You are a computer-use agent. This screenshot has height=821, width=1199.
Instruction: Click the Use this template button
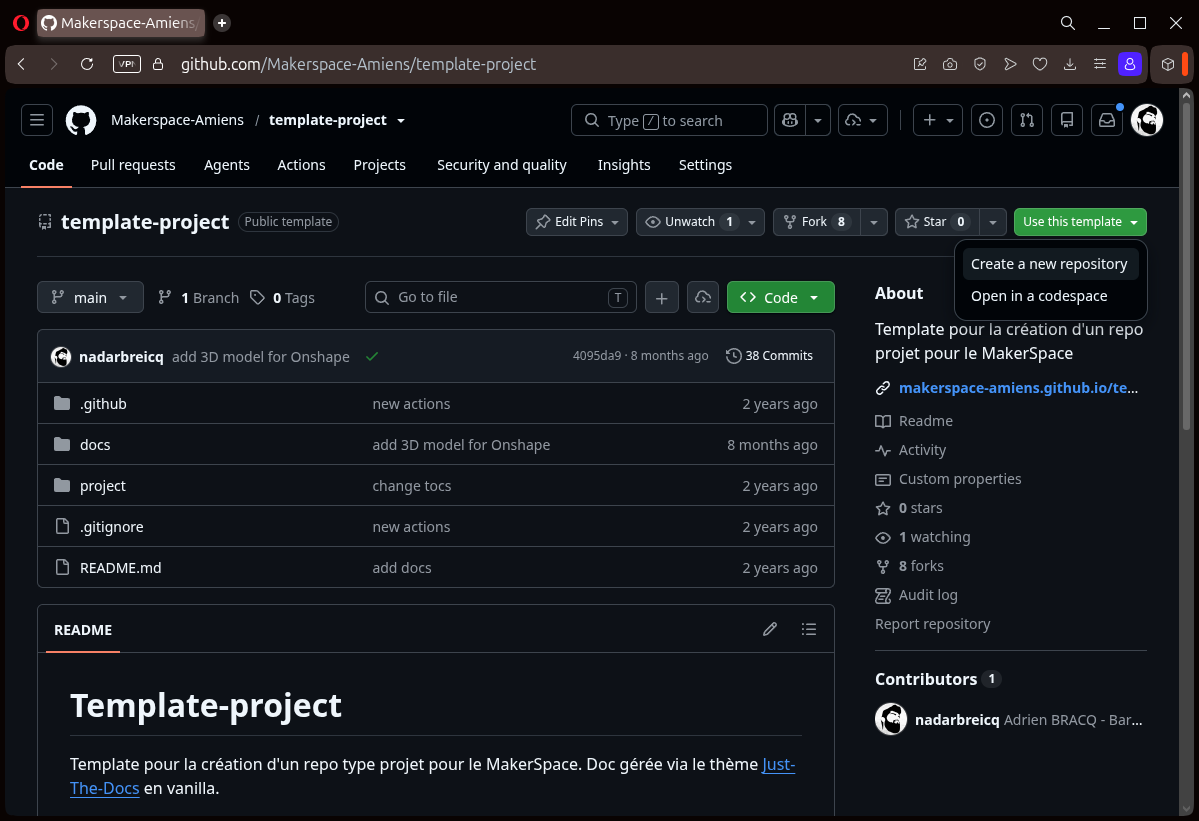coord(1080,222)
